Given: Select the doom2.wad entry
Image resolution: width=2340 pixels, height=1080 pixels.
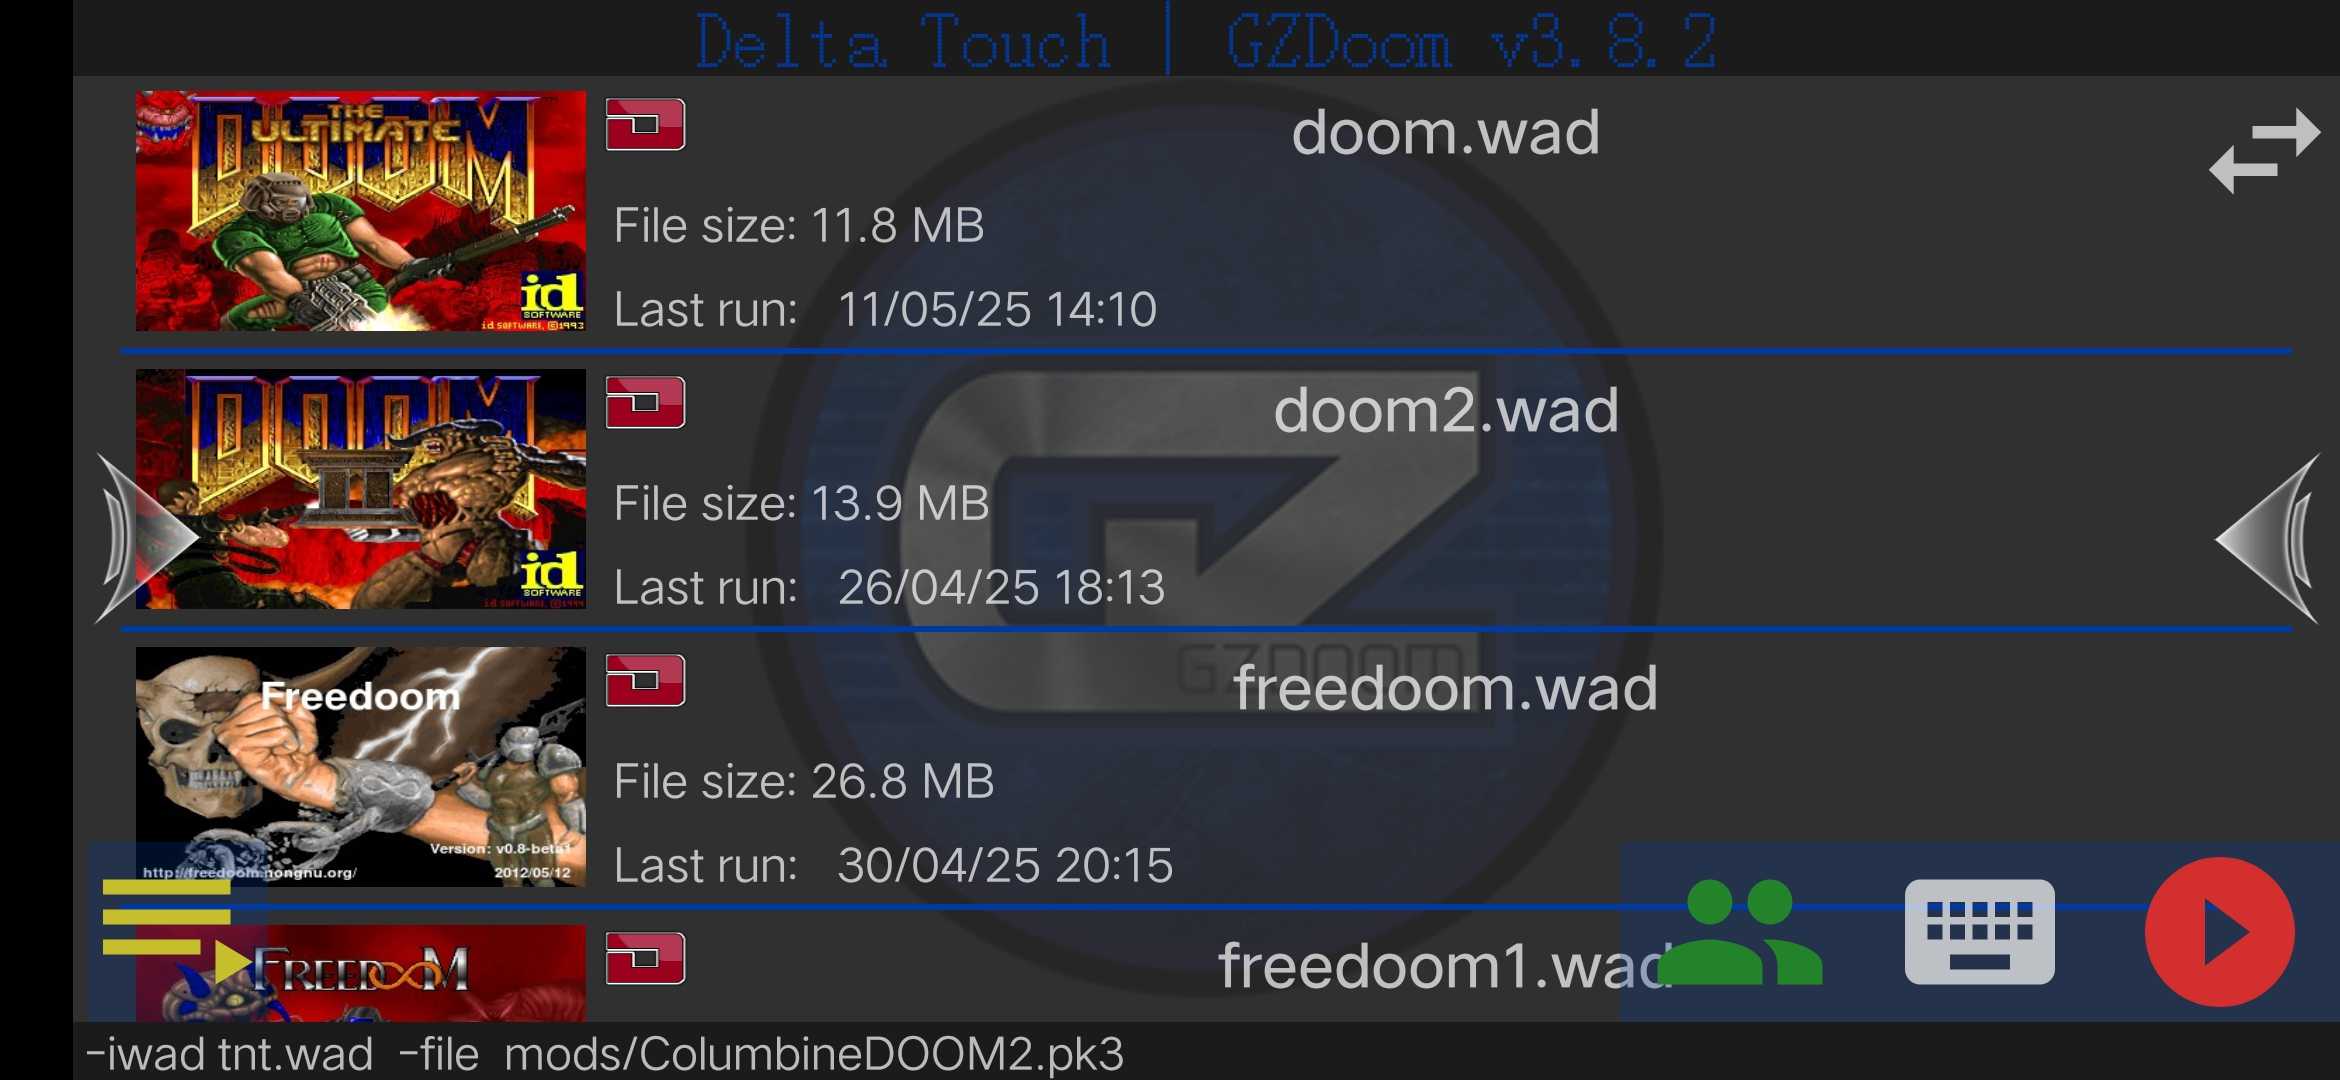Looking at the screenshot, I should (1205, 491).
